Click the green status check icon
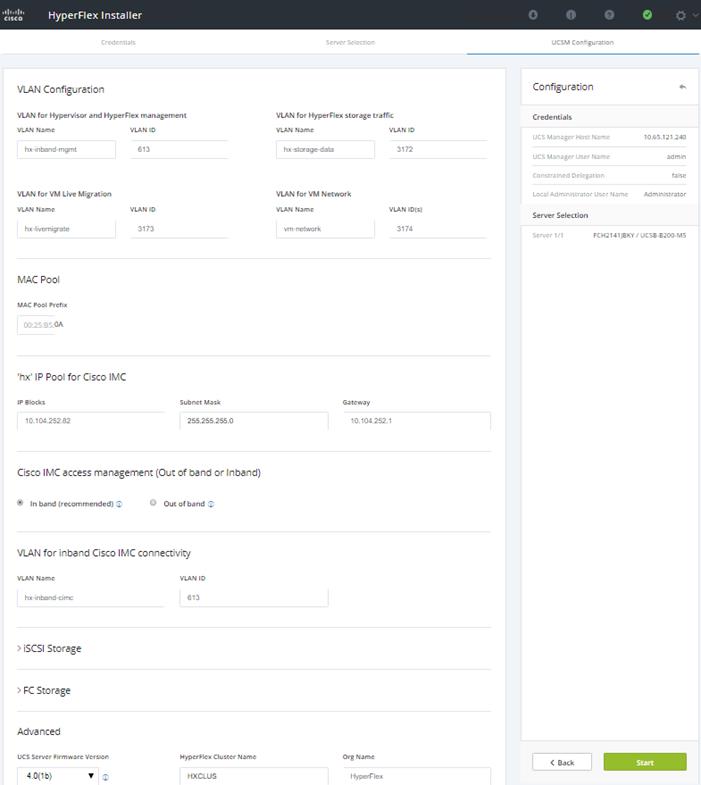This screenshot has width=701, height=785. click(647, 15)
